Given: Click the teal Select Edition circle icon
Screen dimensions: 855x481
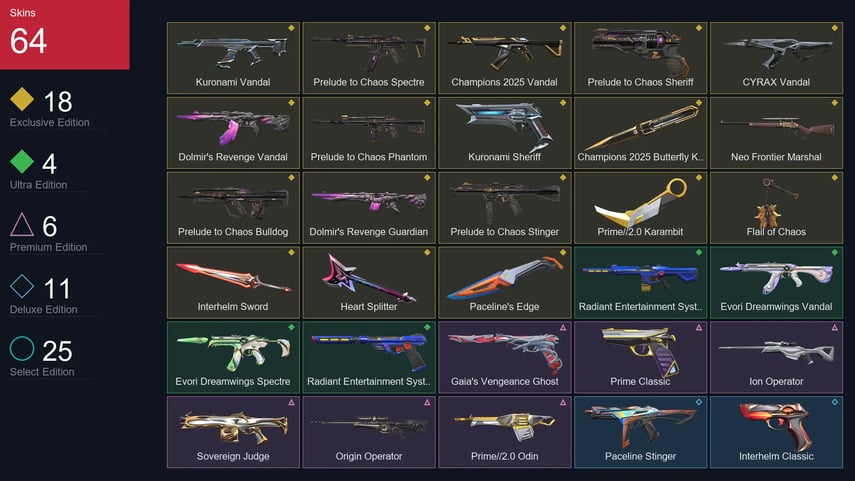Looking at the screenshot, I should click(22, 348).
